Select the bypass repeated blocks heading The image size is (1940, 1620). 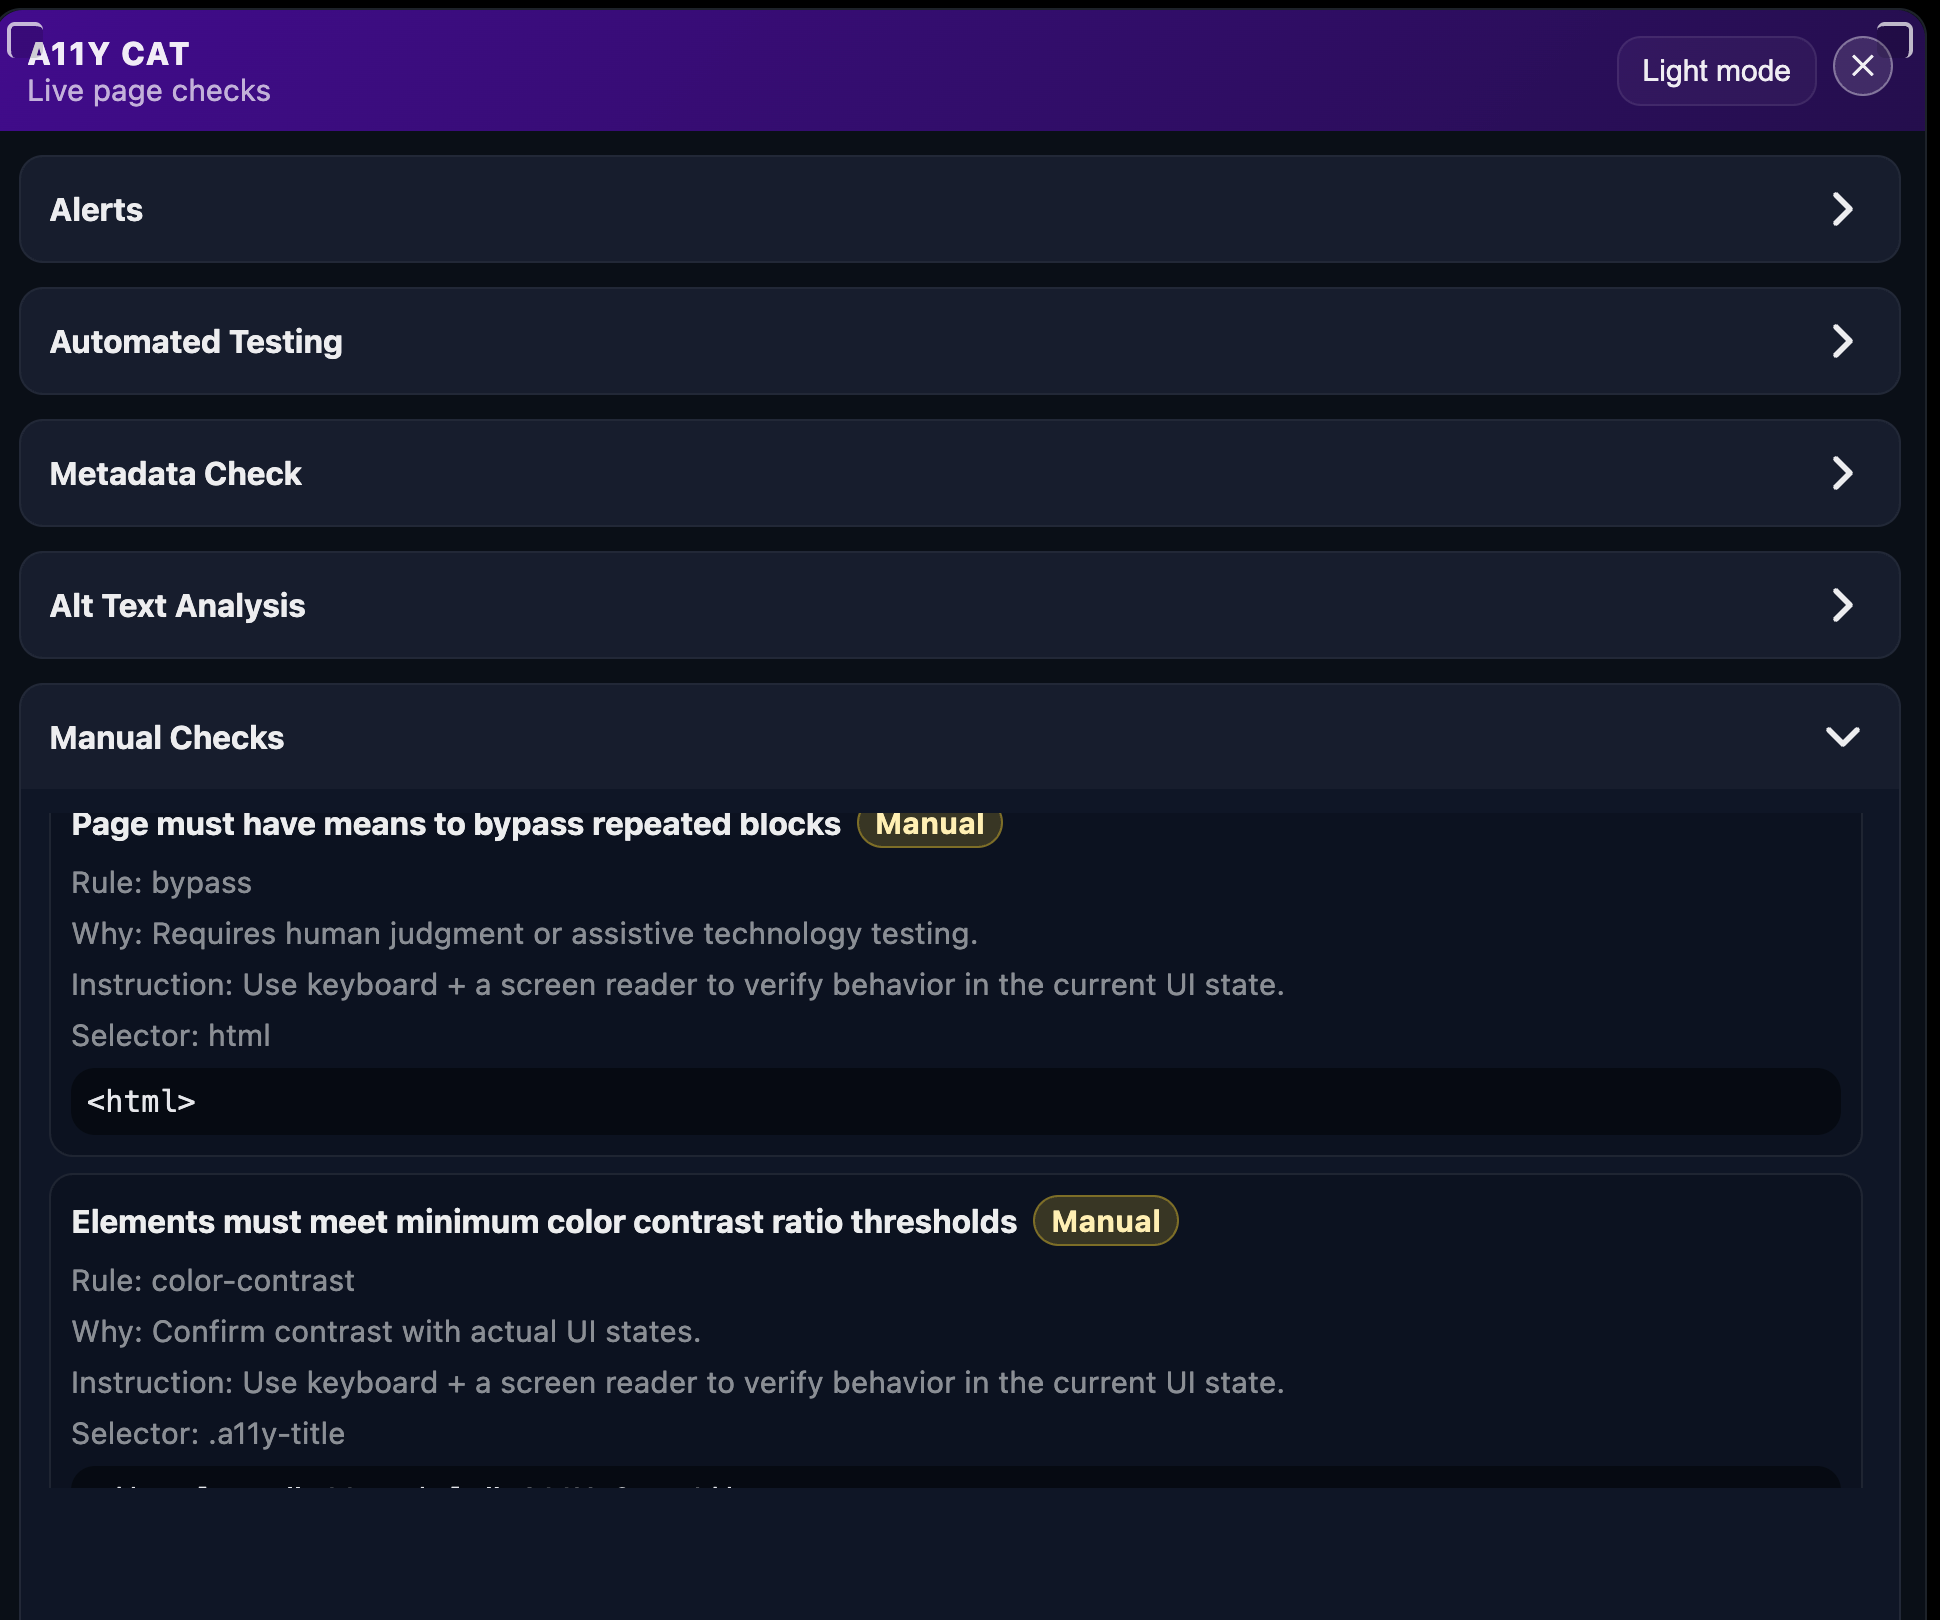[x=456, y=825]
